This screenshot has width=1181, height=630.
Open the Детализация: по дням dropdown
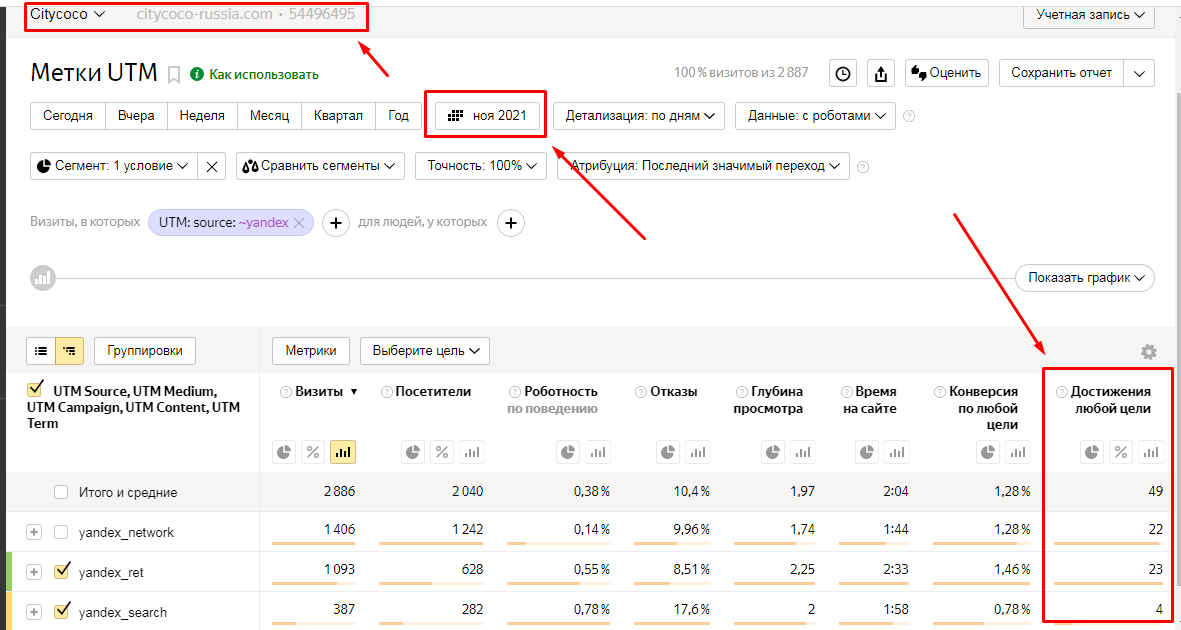pyautogui.click(x=639, y=116)
